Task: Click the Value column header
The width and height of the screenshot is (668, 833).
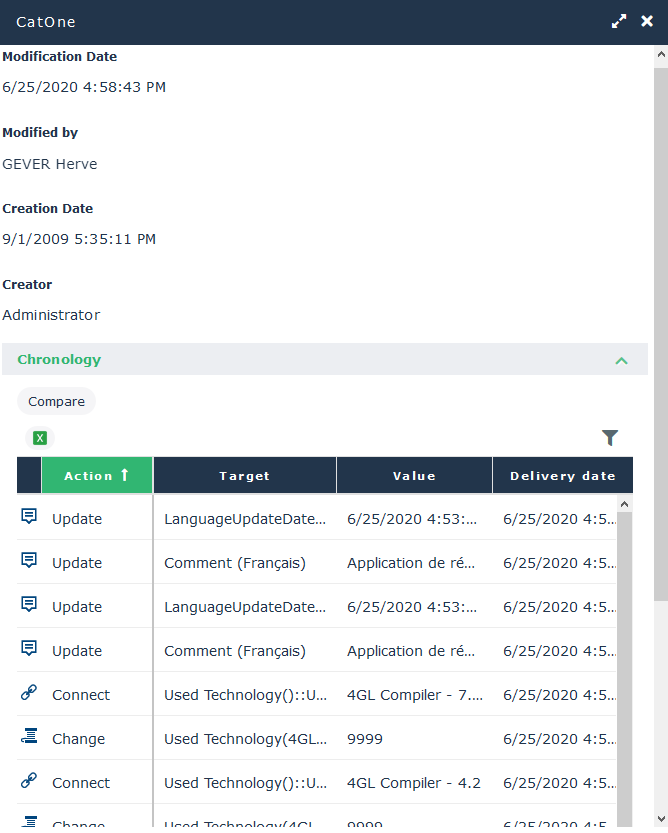Action: pos(414,476)
